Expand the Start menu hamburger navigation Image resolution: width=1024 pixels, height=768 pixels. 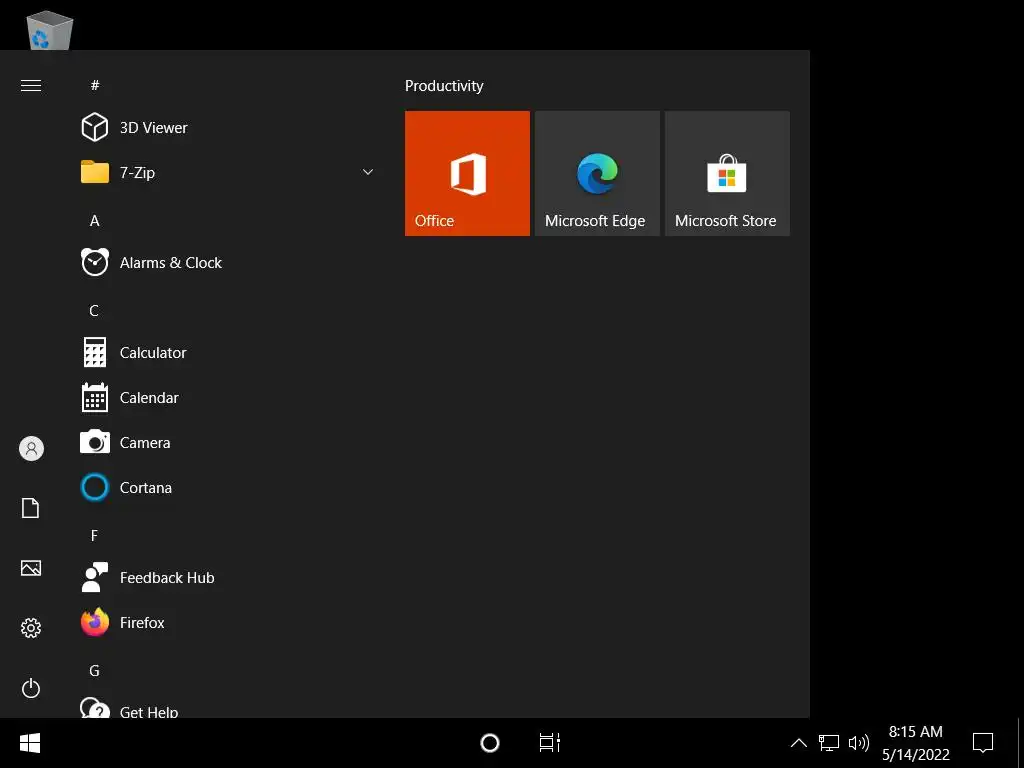pos(31,86)
